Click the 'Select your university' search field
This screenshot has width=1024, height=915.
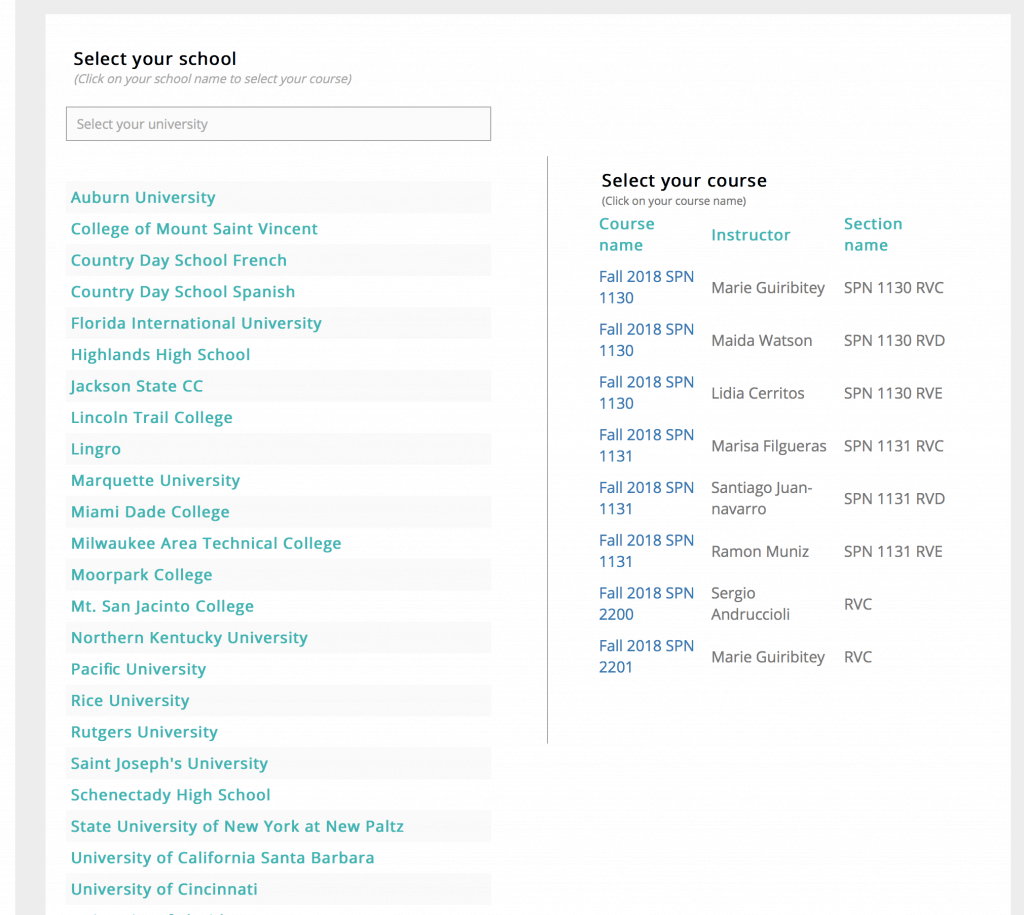tap(278, 124)
